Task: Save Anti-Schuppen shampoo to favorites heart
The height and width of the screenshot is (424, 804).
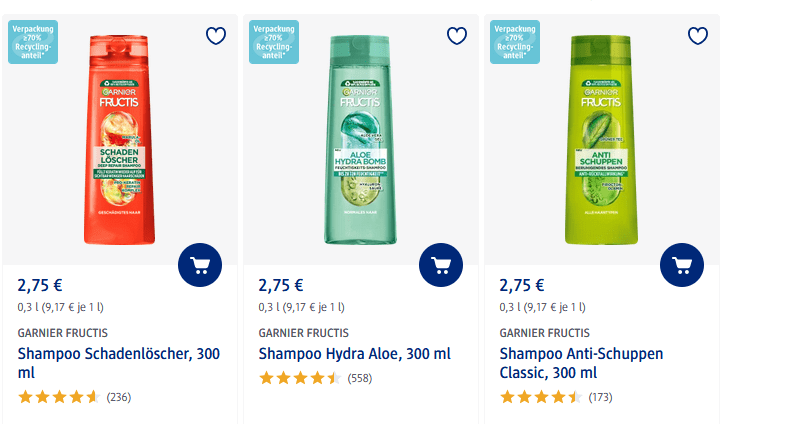Action: click(x=698, y=37)
